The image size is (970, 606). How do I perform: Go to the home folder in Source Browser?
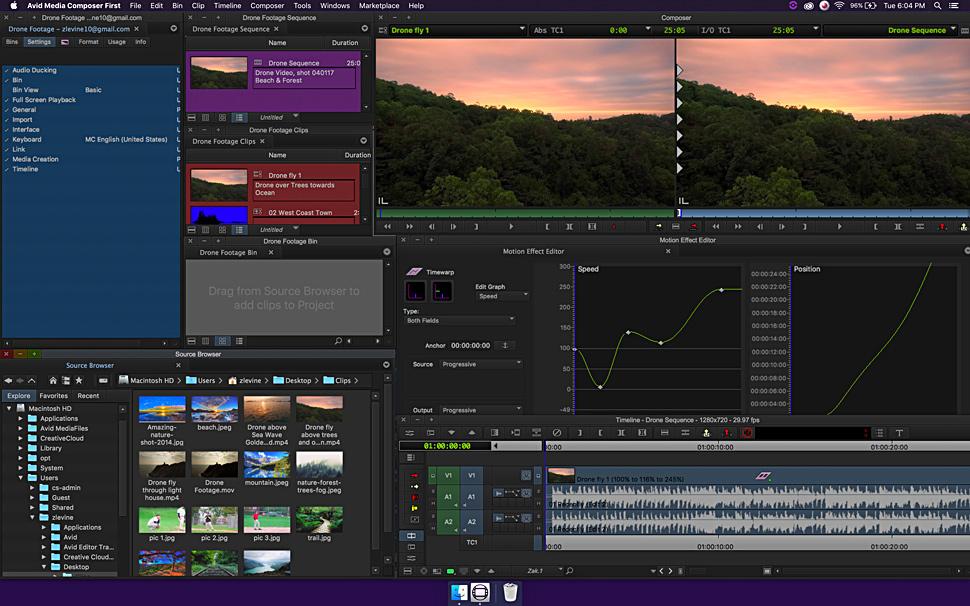pos(53,380)
